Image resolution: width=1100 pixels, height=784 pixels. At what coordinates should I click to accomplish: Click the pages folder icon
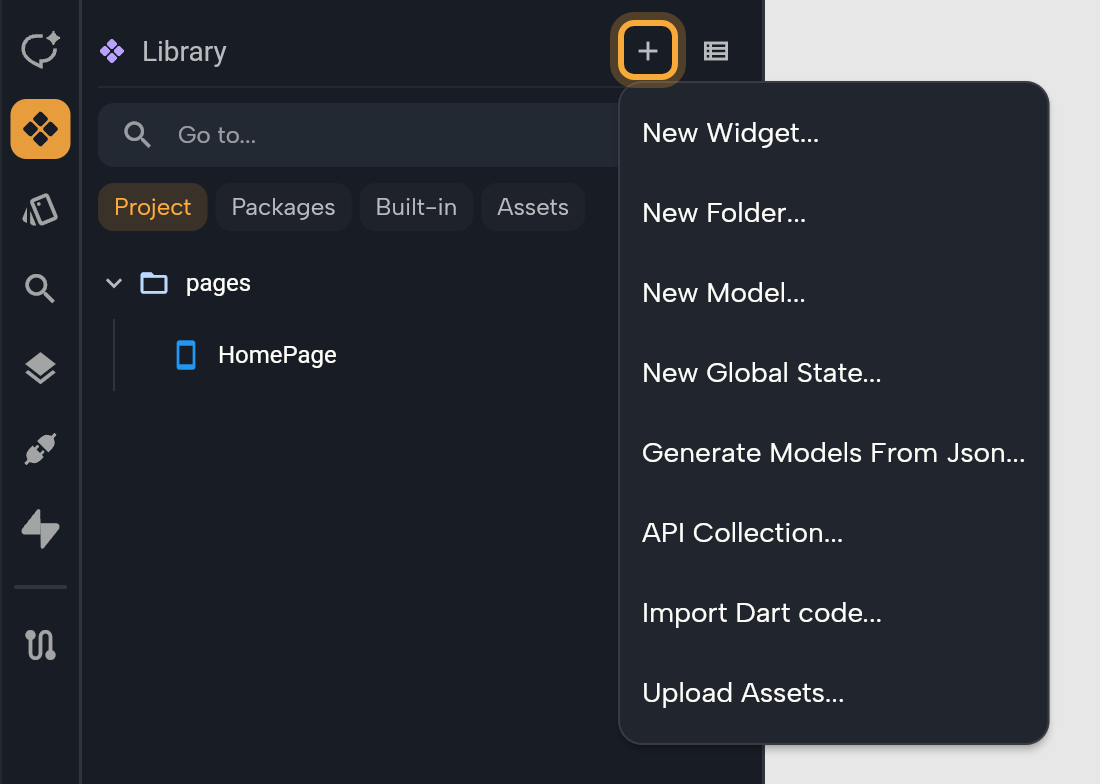click(x=154, y=283)
